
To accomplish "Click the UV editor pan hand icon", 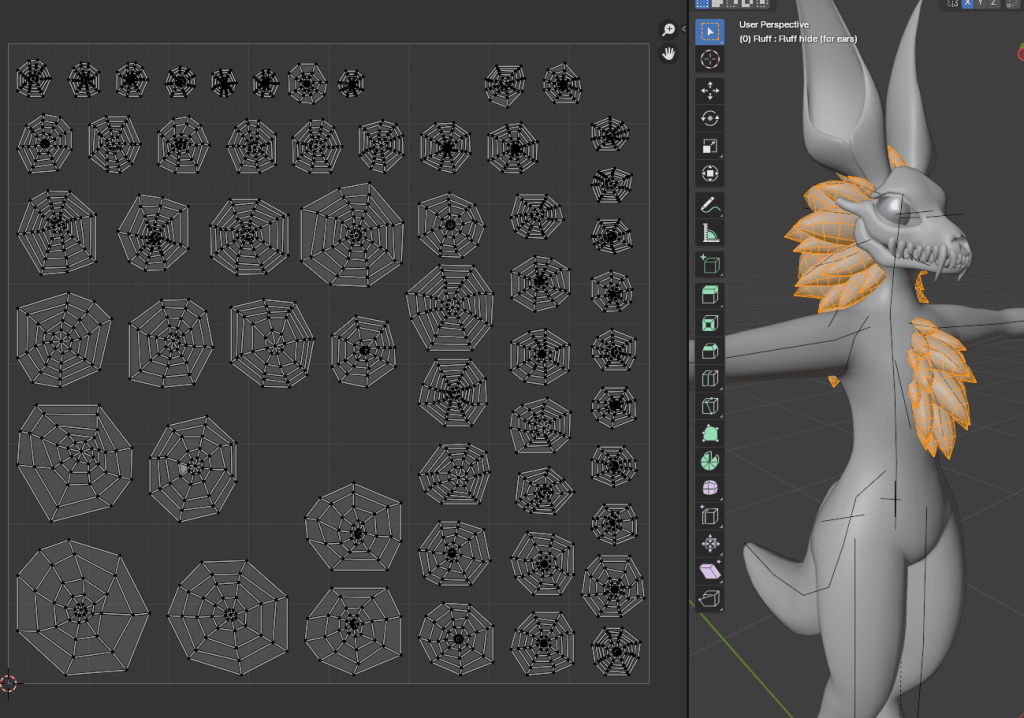I will point(669,54).
